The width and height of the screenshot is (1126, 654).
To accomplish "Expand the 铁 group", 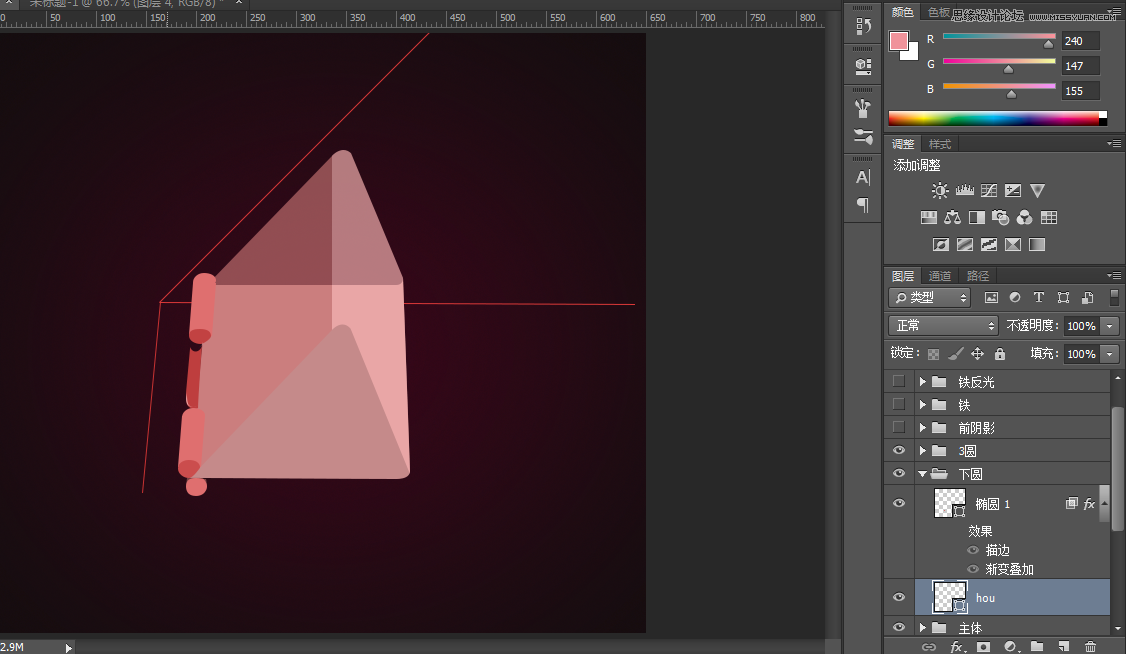I will point(923,405).
